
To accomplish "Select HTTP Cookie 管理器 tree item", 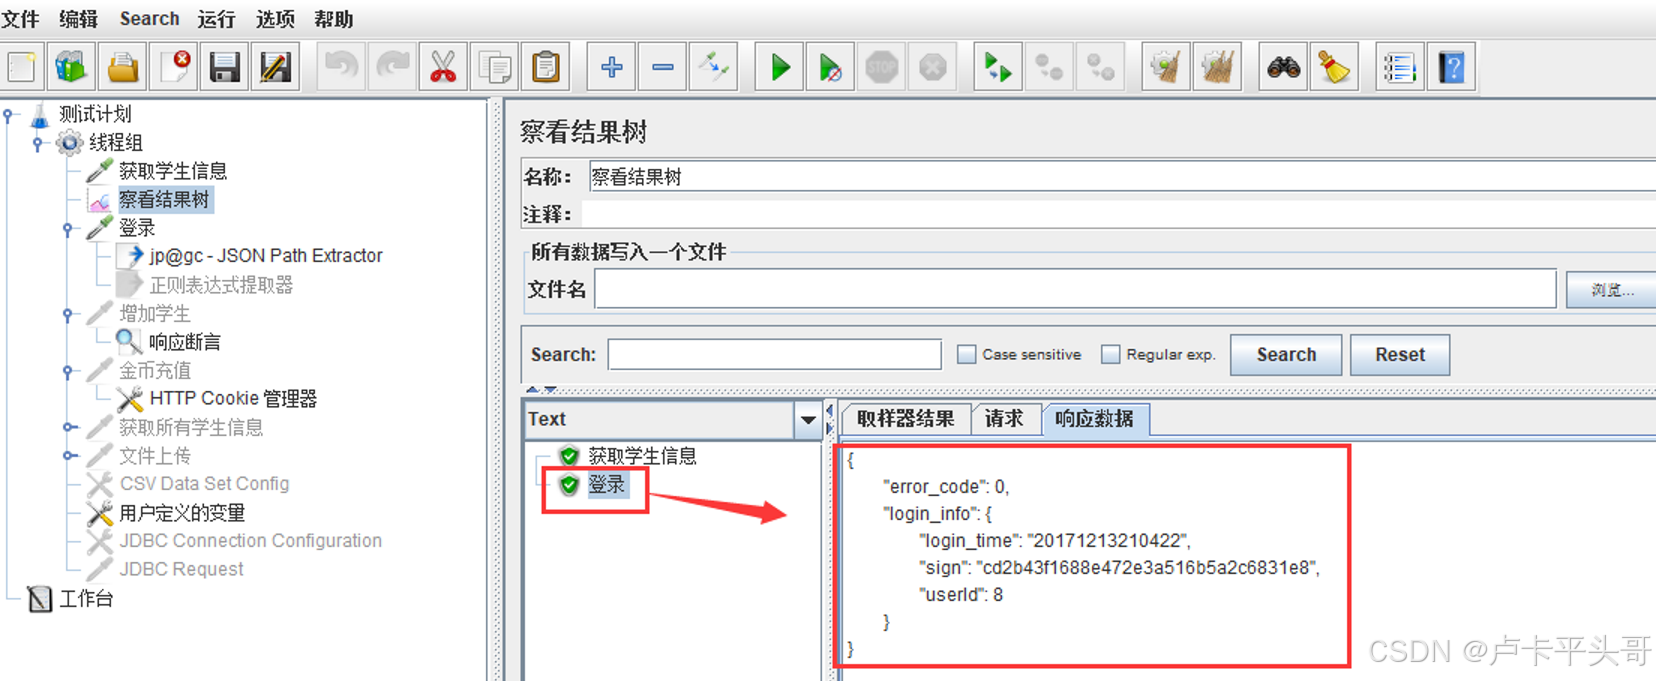I will pyautogui.click(x=232, y=399).
